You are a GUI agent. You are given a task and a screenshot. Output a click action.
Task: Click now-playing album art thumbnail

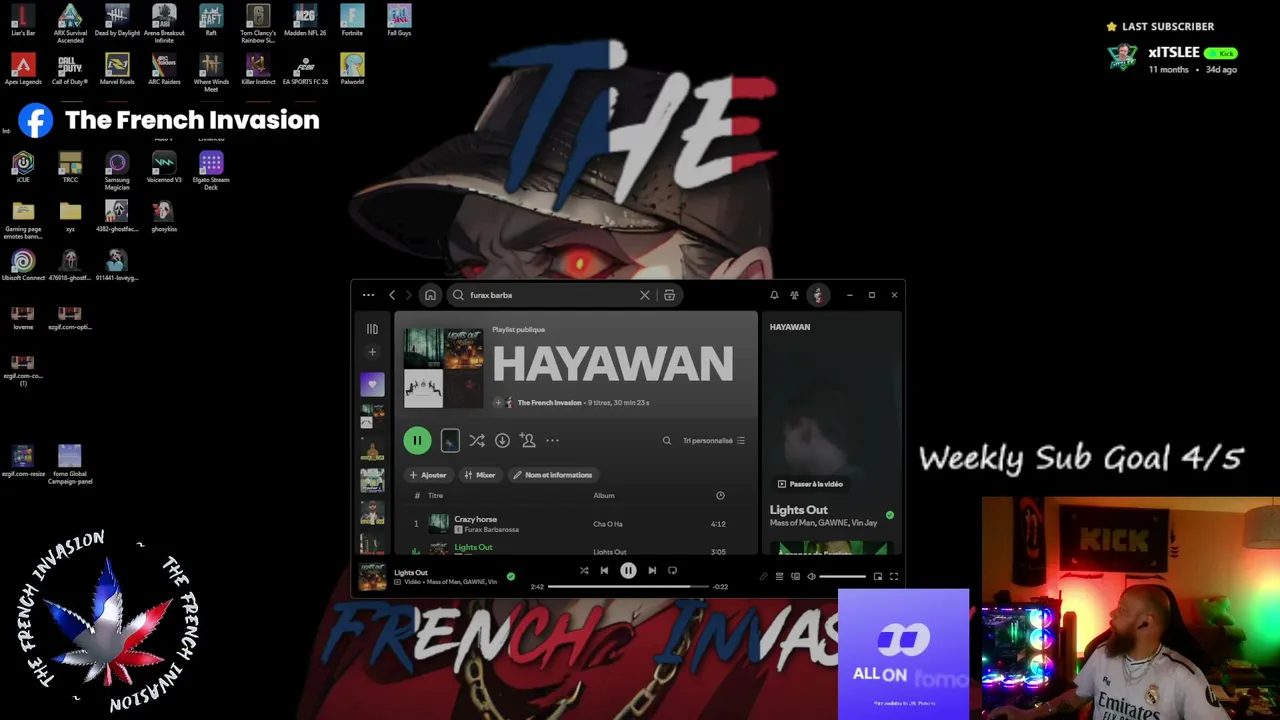pyautogui.click(x=372, y=577)
